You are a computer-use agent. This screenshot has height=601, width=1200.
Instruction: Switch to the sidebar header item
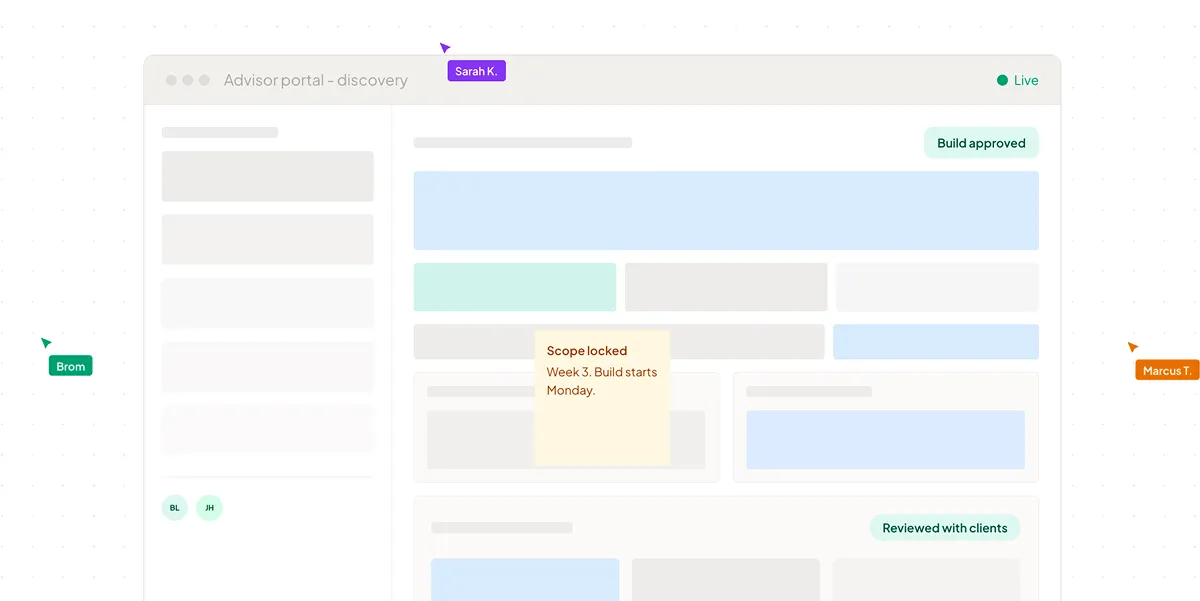(x=219, y=131)
